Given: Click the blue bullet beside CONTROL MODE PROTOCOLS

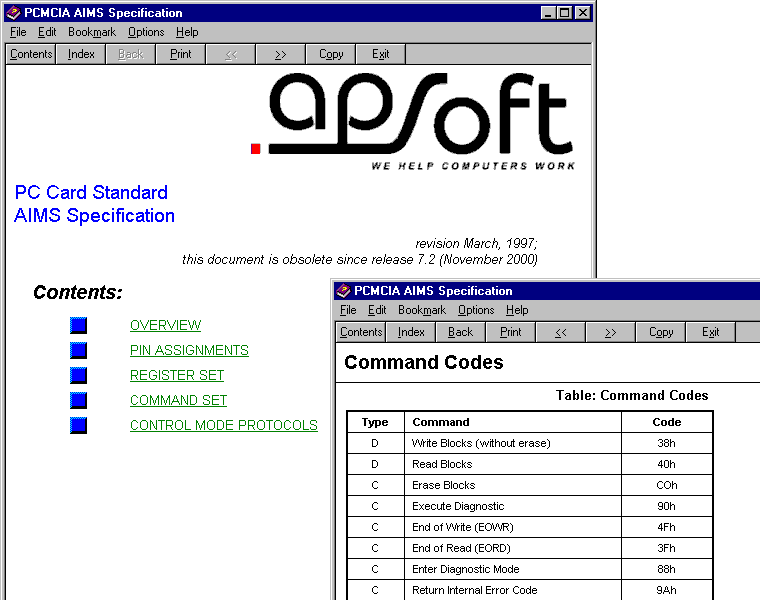Looking at the screenshot, I should pyautogui.click(x=79, y=426).
